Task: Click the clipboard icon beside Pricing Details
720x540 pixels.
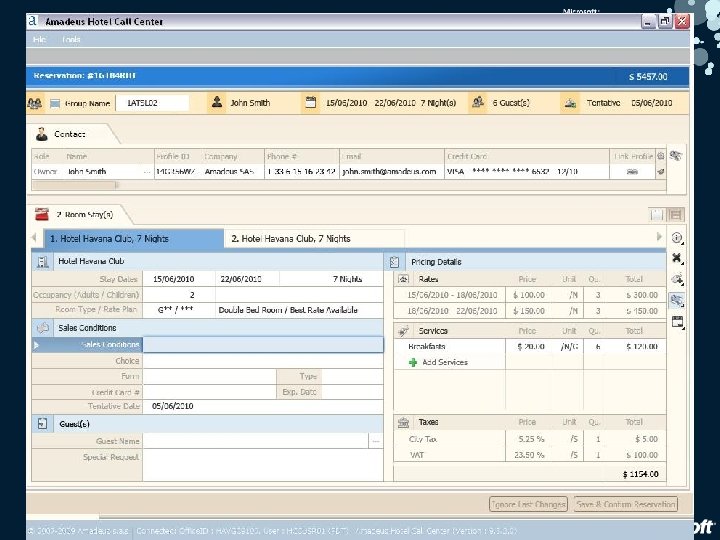Action: (394, 262)
